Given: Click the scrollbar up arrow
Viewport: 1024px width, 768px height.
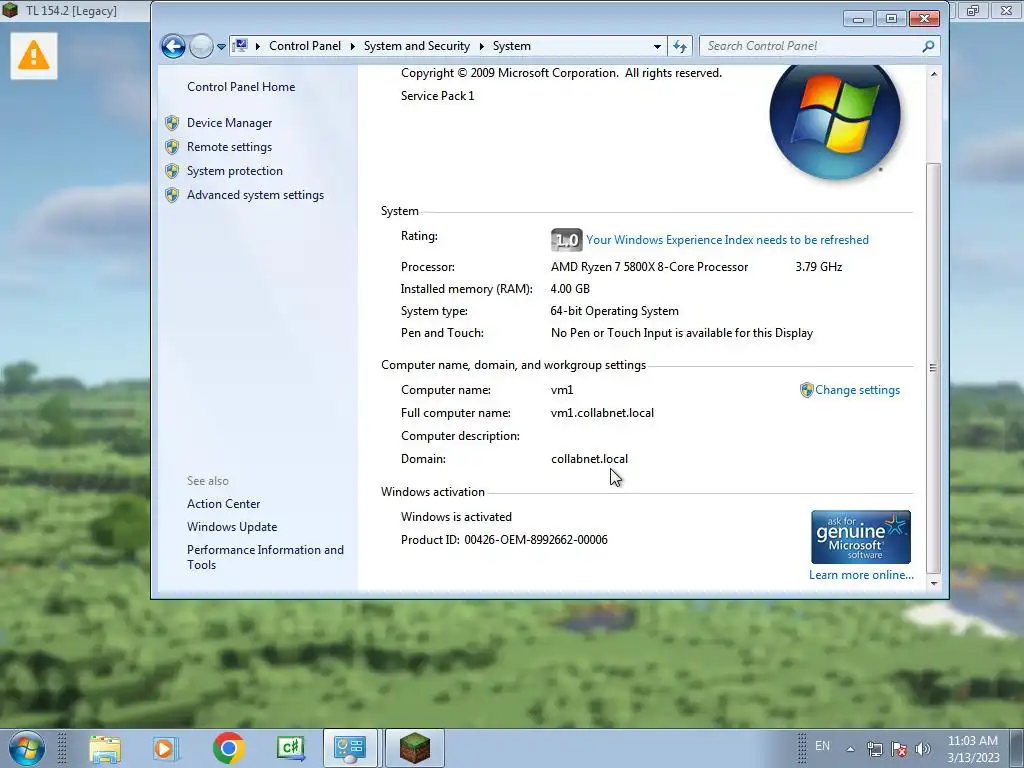Looking at the screenshot, I should coord(934,74).
